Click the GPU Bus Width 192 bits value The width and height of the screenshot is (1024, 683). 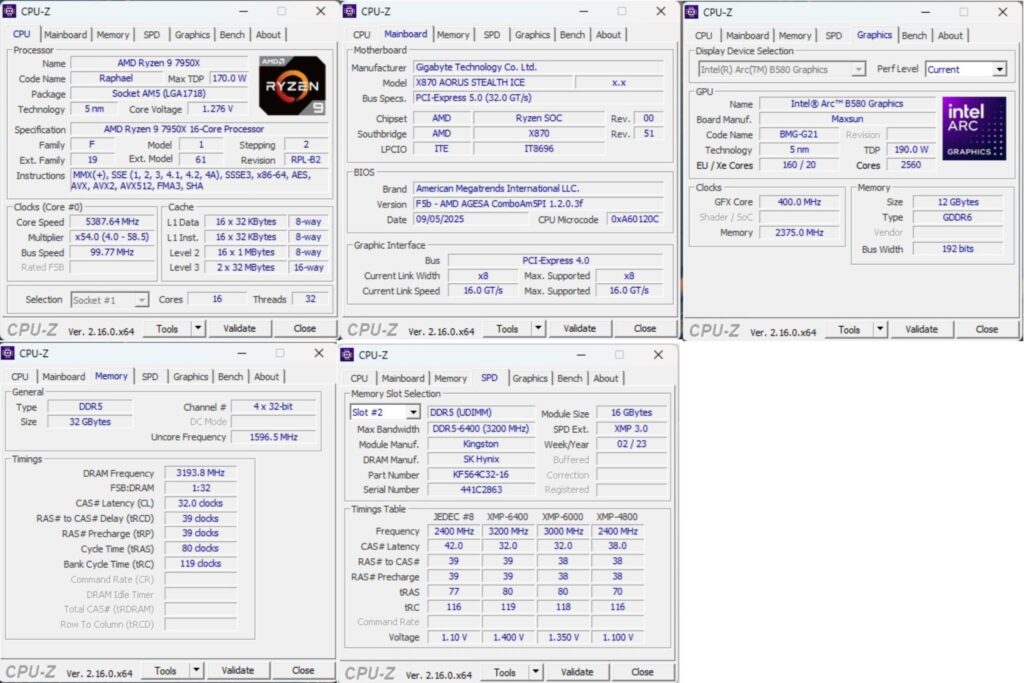[957, 249]
